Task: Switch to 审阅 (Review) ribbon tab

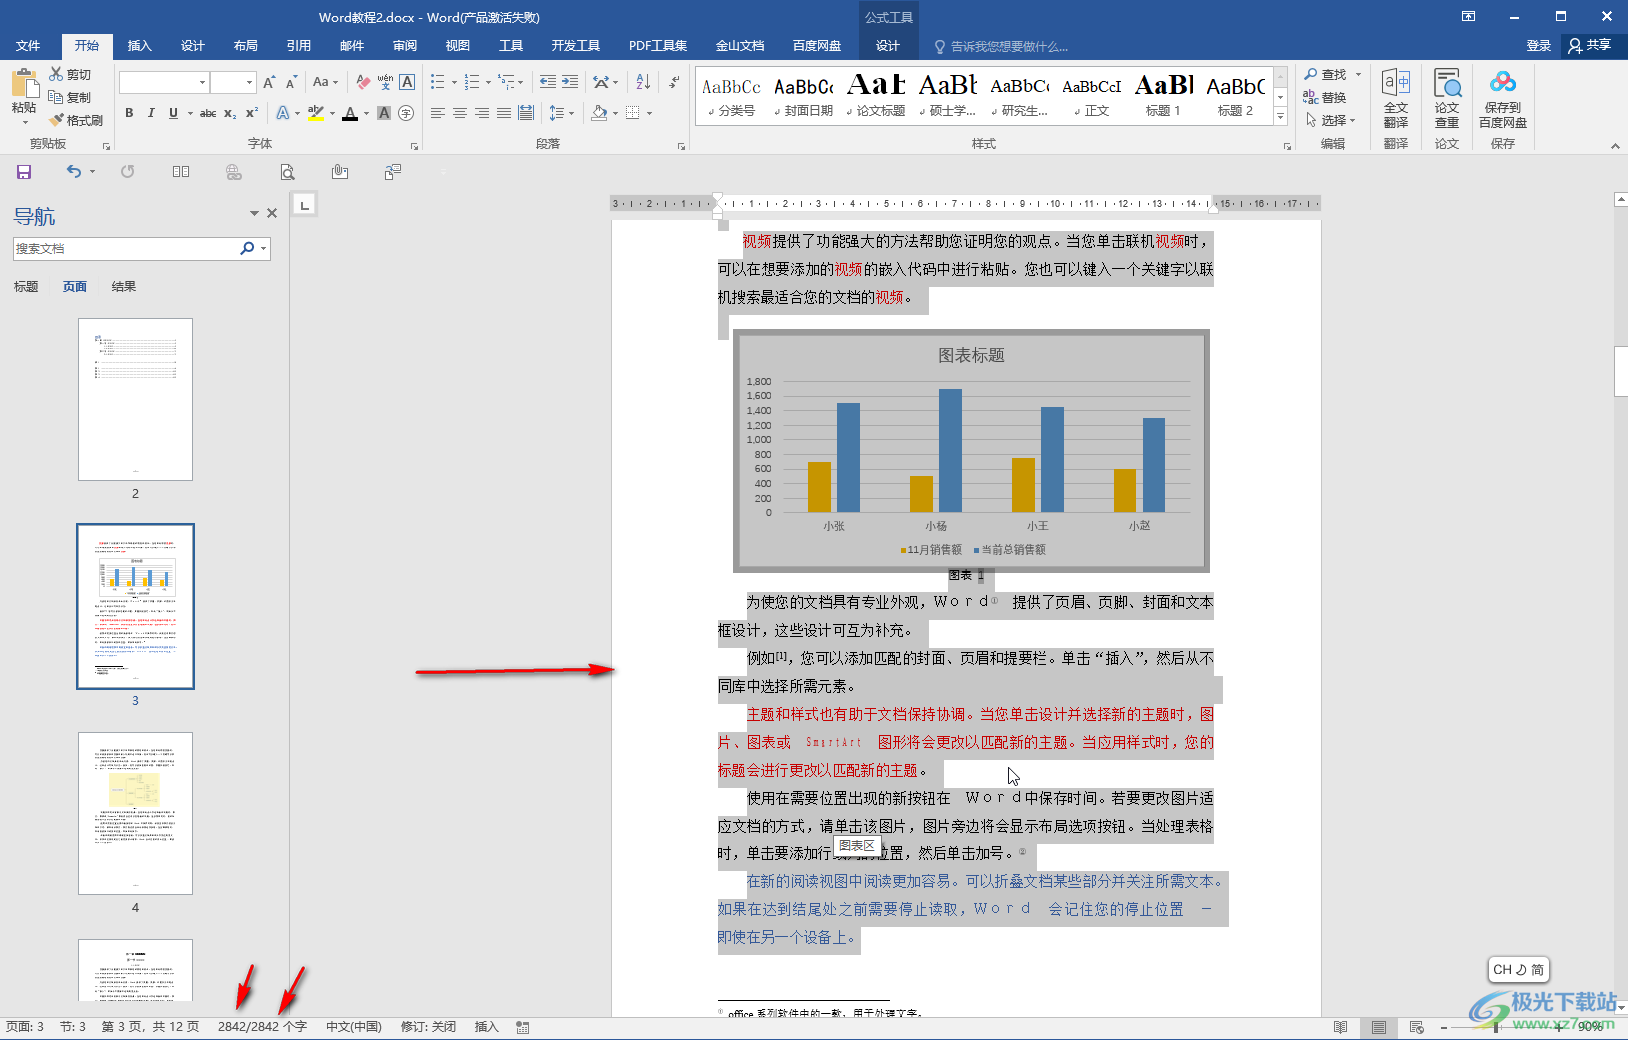Action: point(404,46)
